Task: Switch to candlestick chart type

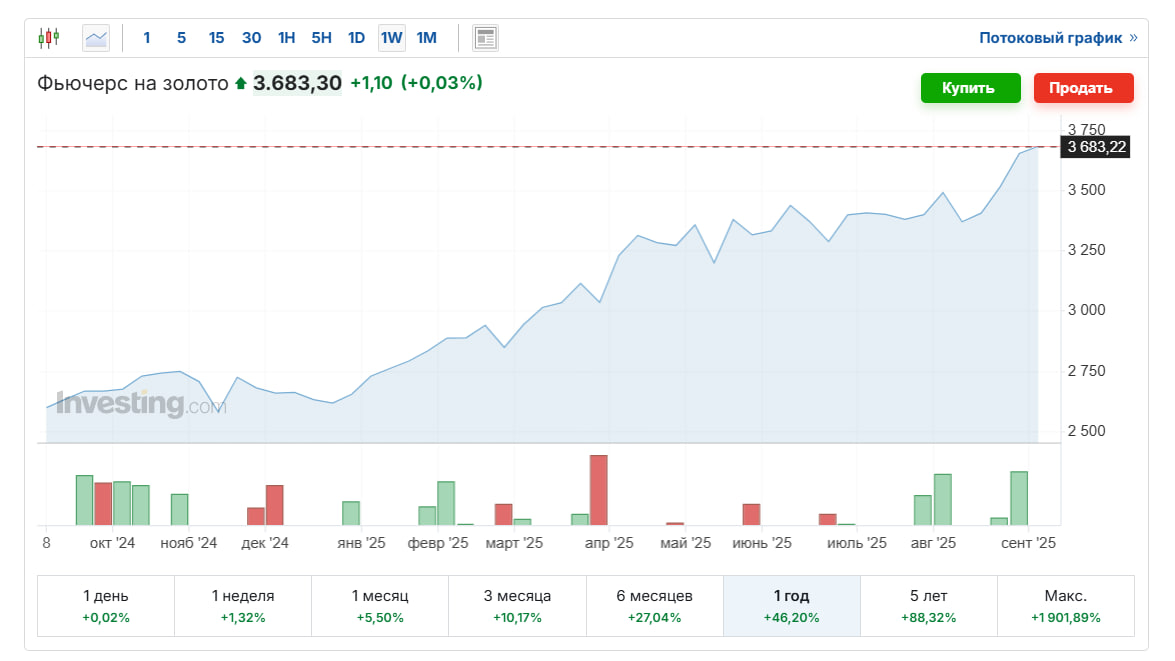Action: [48, 38]
